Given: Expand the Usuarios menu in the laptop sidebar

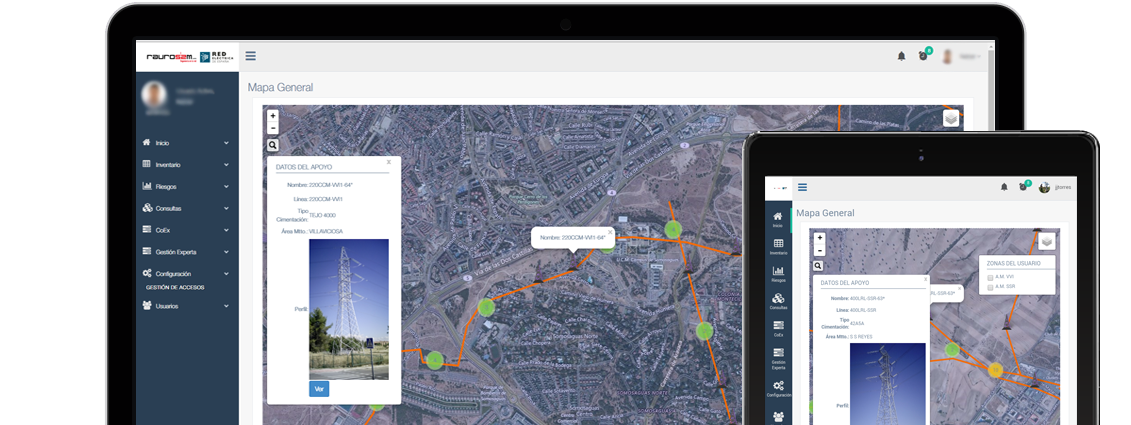Looking at the screenshot, I should [x=185, y=306].
